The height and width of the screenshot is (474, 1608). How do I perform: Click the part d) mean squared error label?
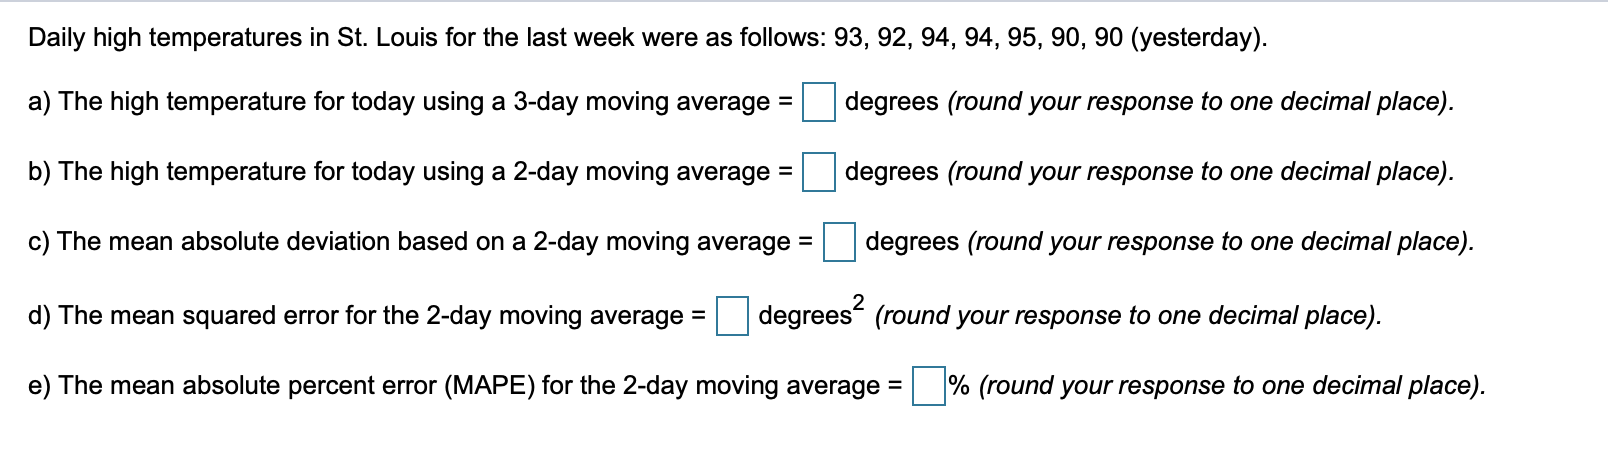tap(367, 317)
